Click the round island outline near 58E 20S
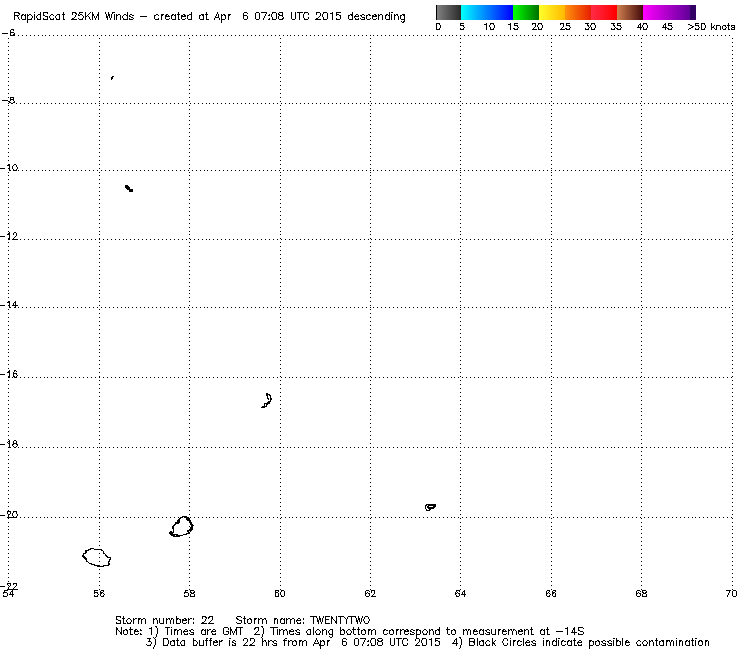740x650 pixels. coord(181,527)
